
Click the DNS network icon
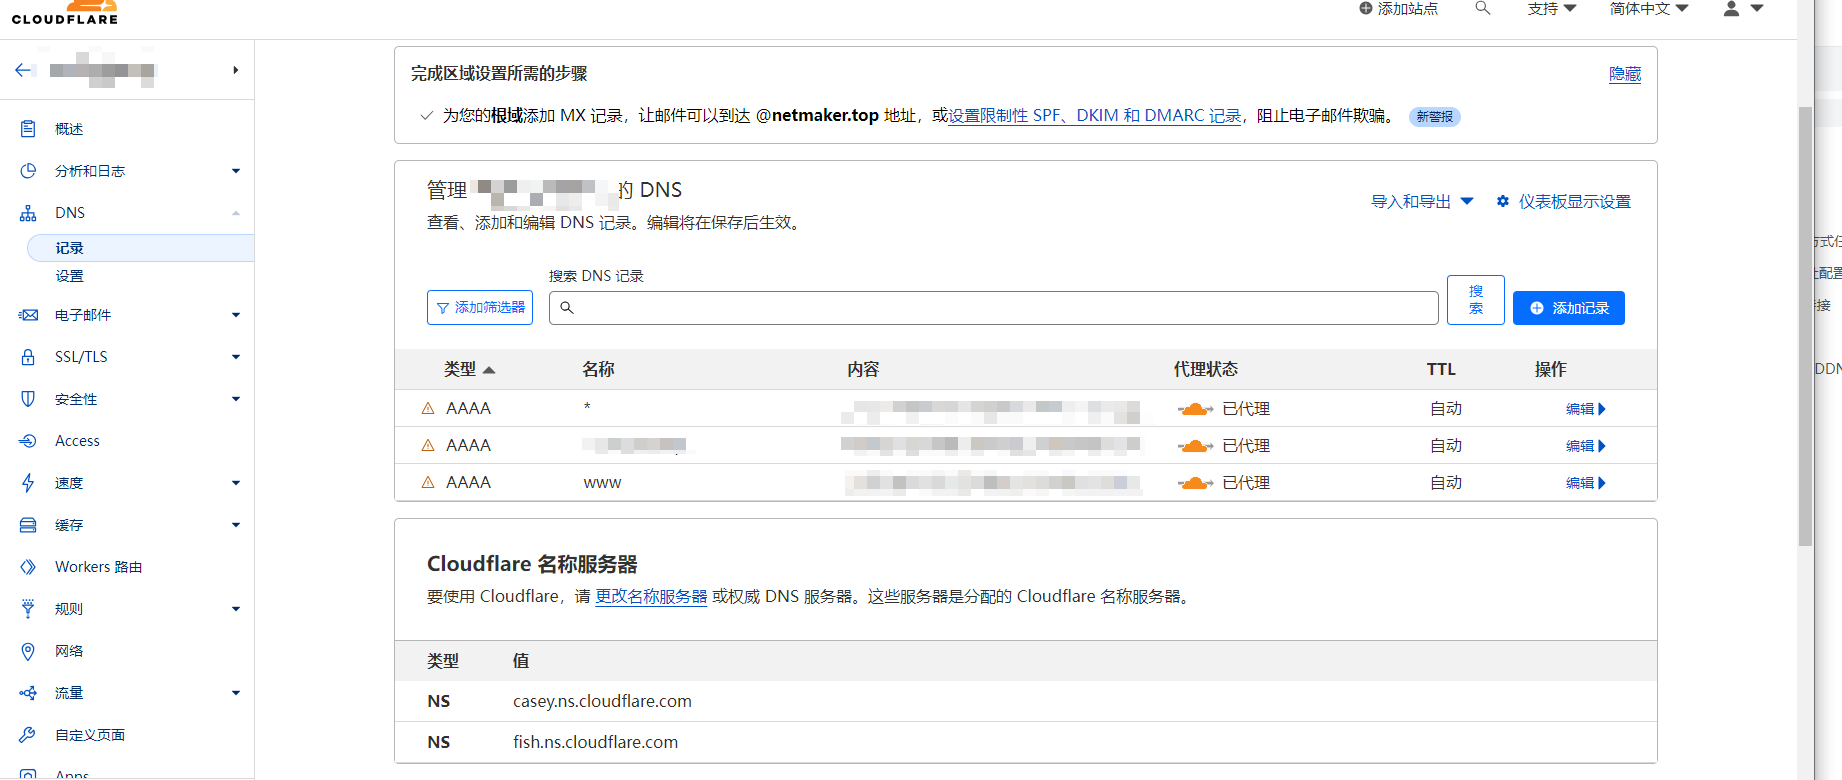click(x=28, y=213)
